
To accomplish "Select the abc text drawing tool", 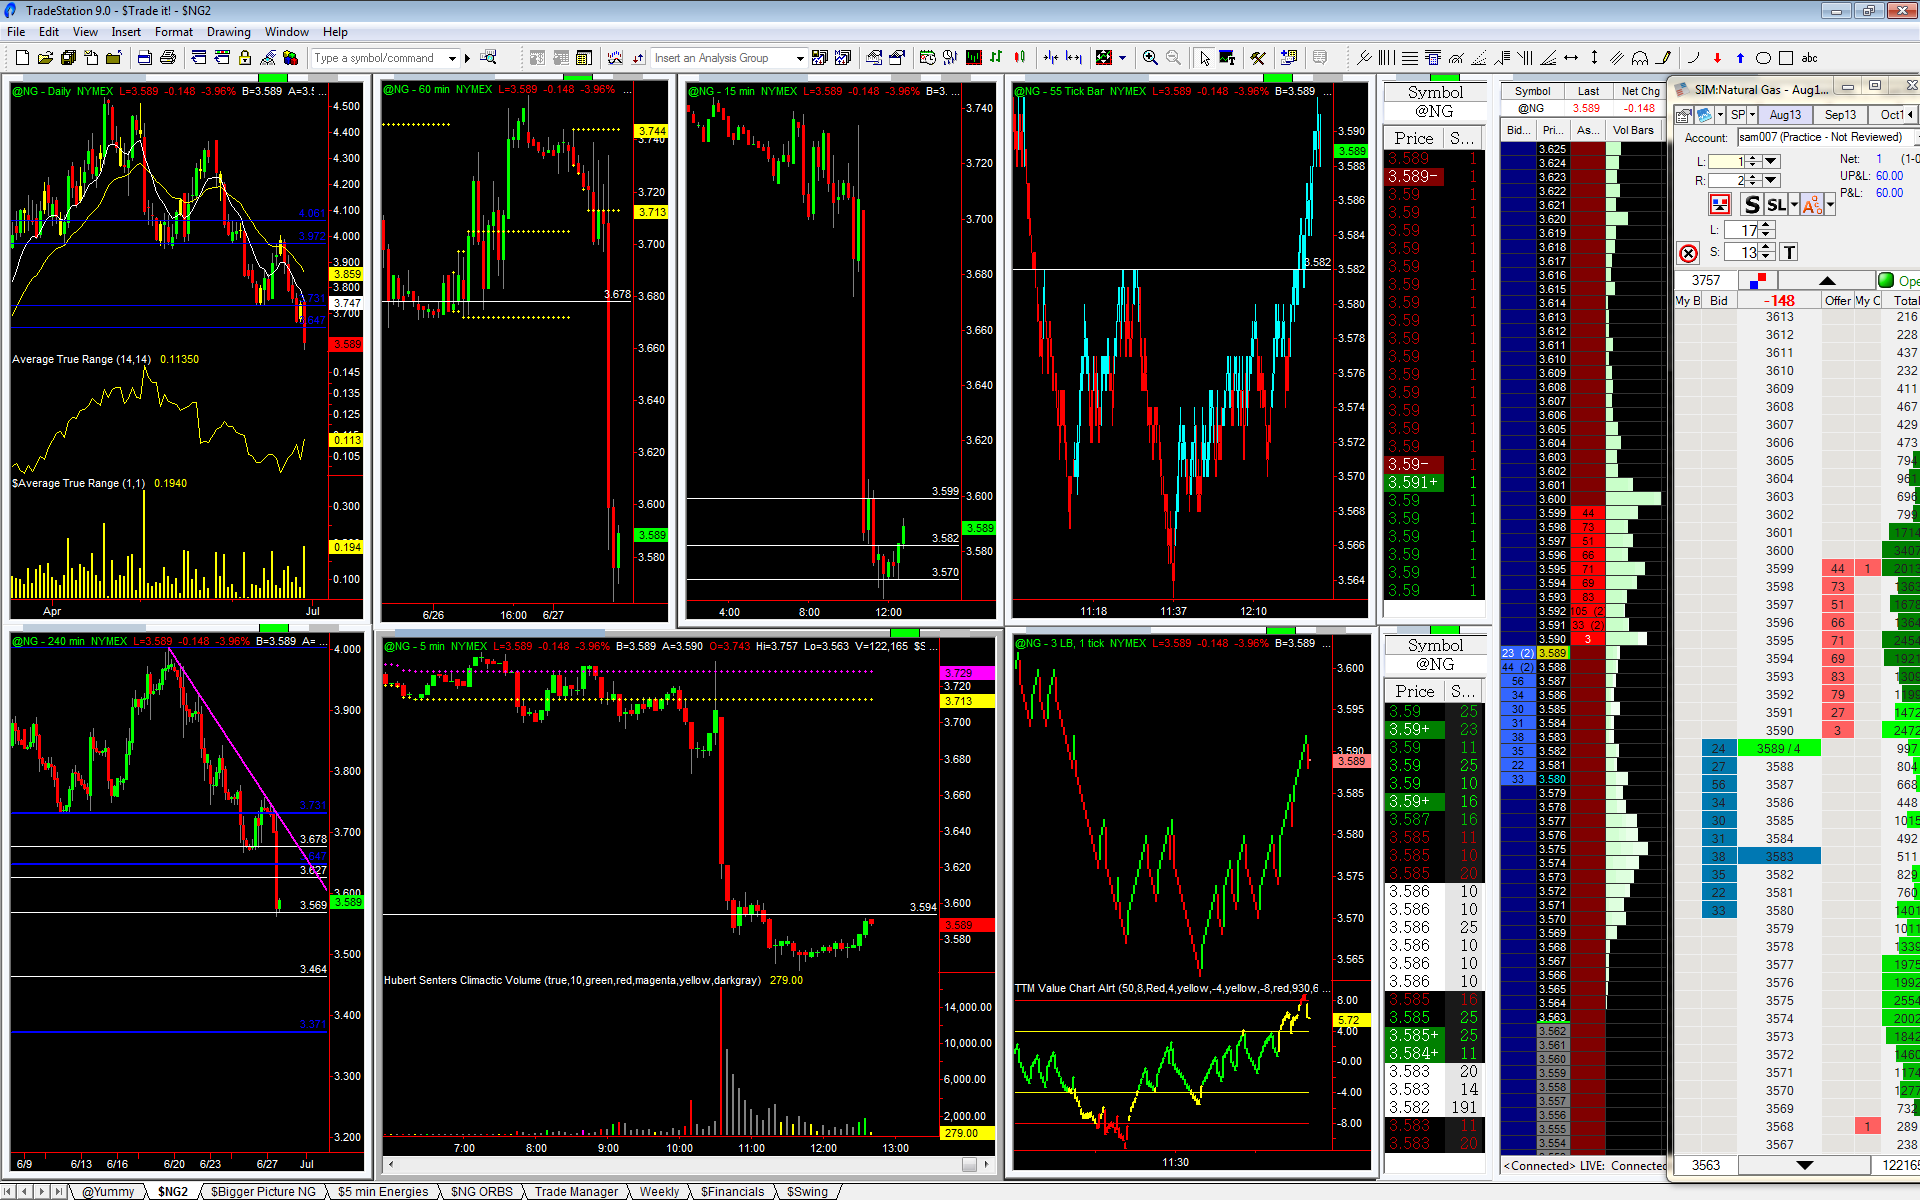I will coord(1810,58).
